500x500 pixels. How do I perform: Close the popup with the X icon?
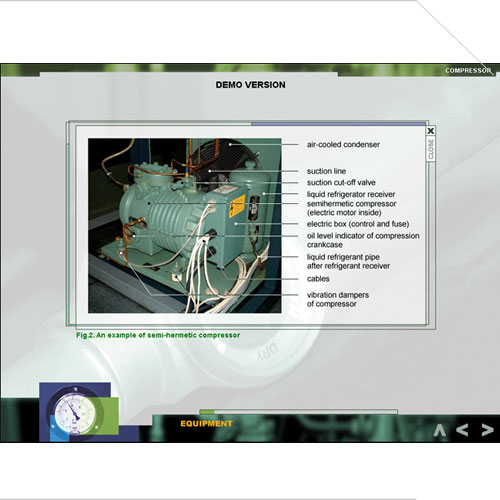tap(431, 131)
